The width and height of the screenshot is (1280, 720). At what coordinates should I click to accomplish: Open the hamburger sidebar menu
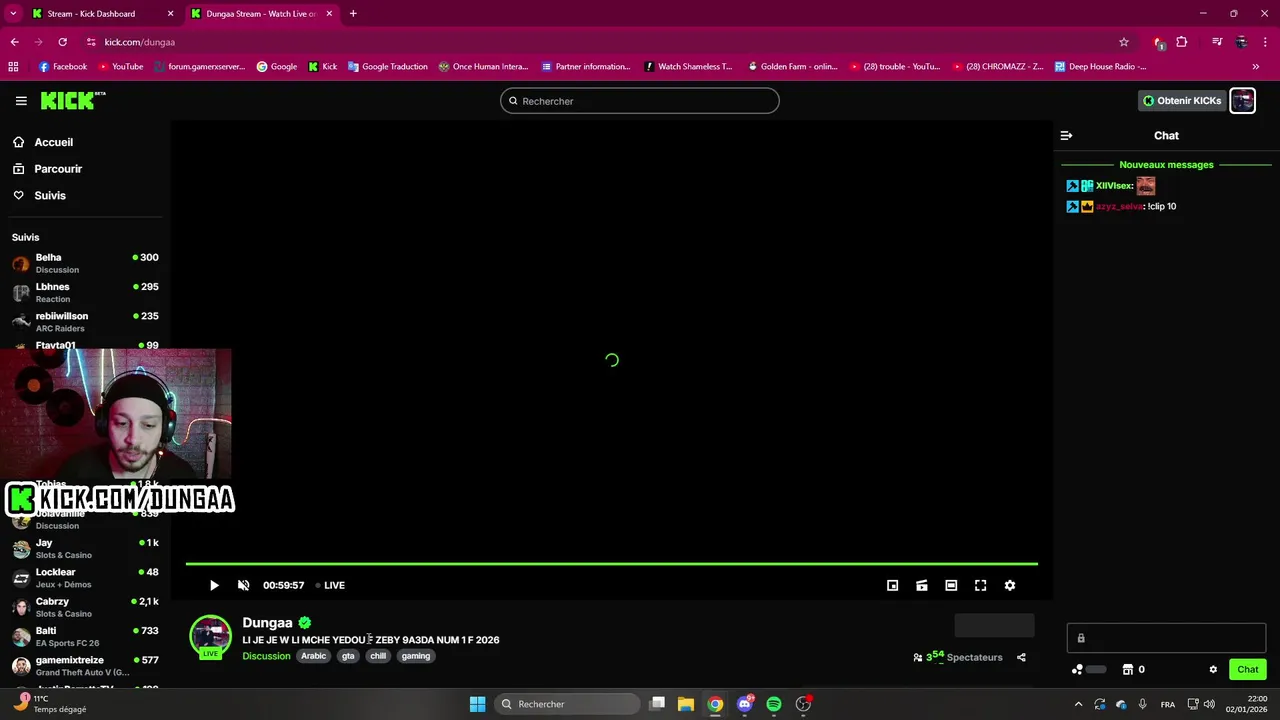click(x=21, y=101)
